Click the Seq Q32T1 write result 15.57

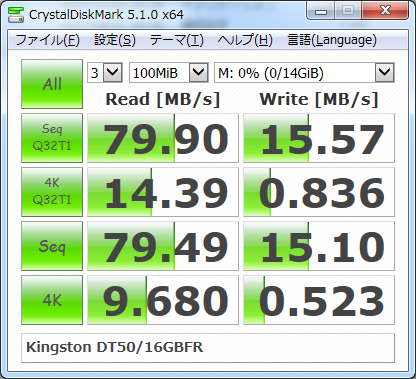[319, 138]
